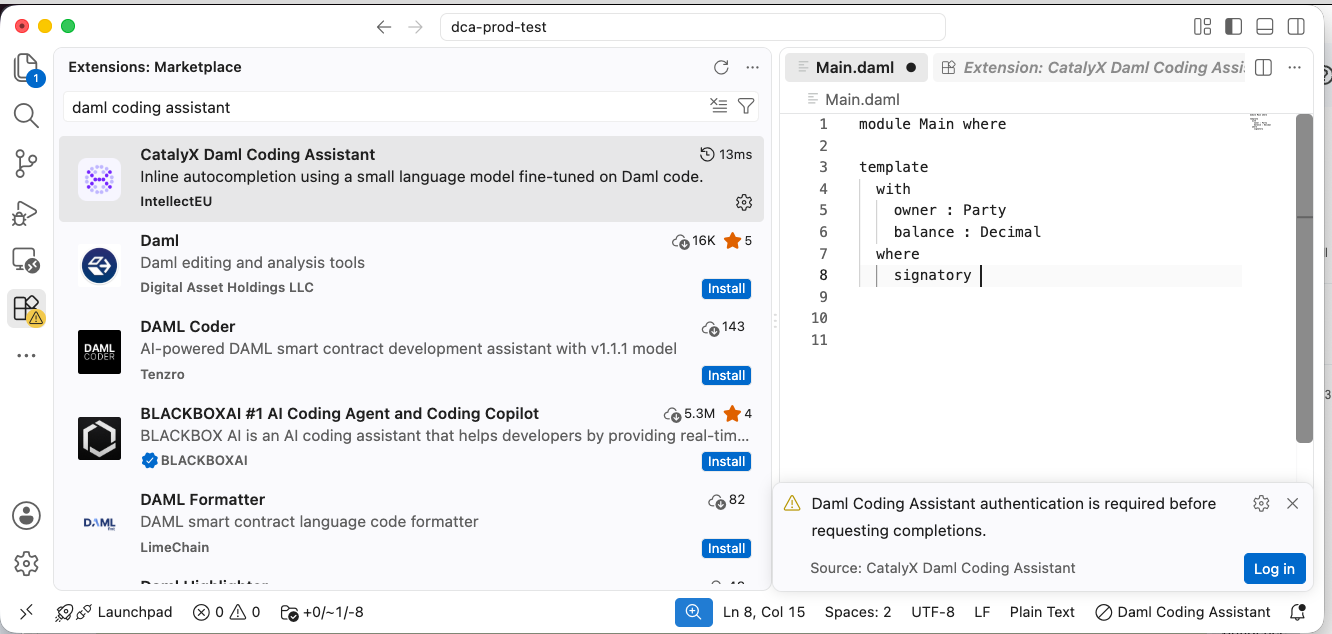Click the DAML Formatter extension name

[203, 500]
